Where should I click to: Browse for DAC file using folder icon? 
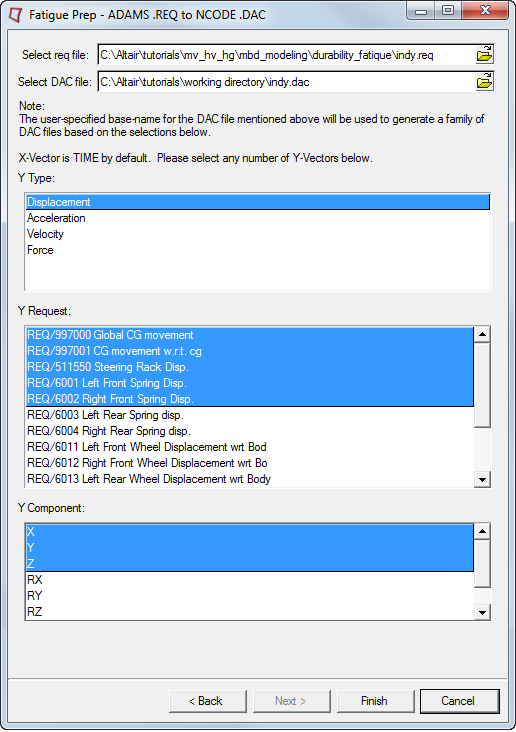[x=484, y=82]
